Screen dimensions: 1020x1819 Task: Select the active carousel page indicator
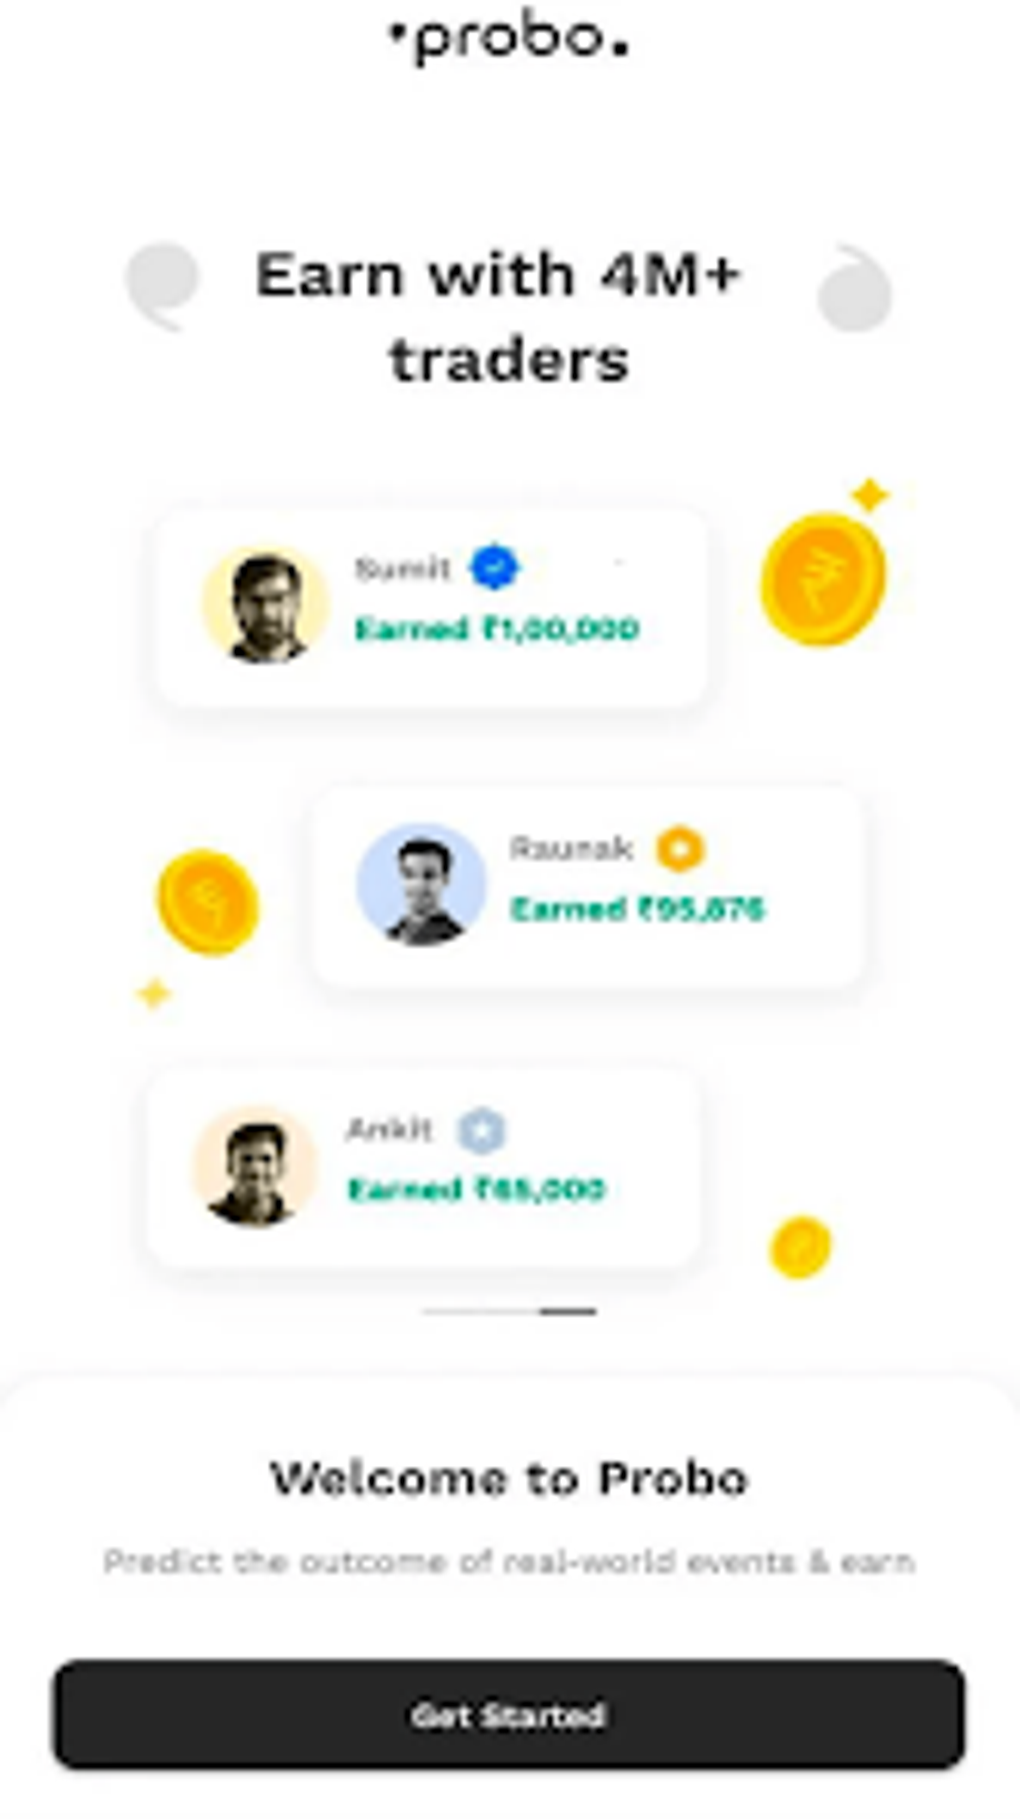point(568,1310)
